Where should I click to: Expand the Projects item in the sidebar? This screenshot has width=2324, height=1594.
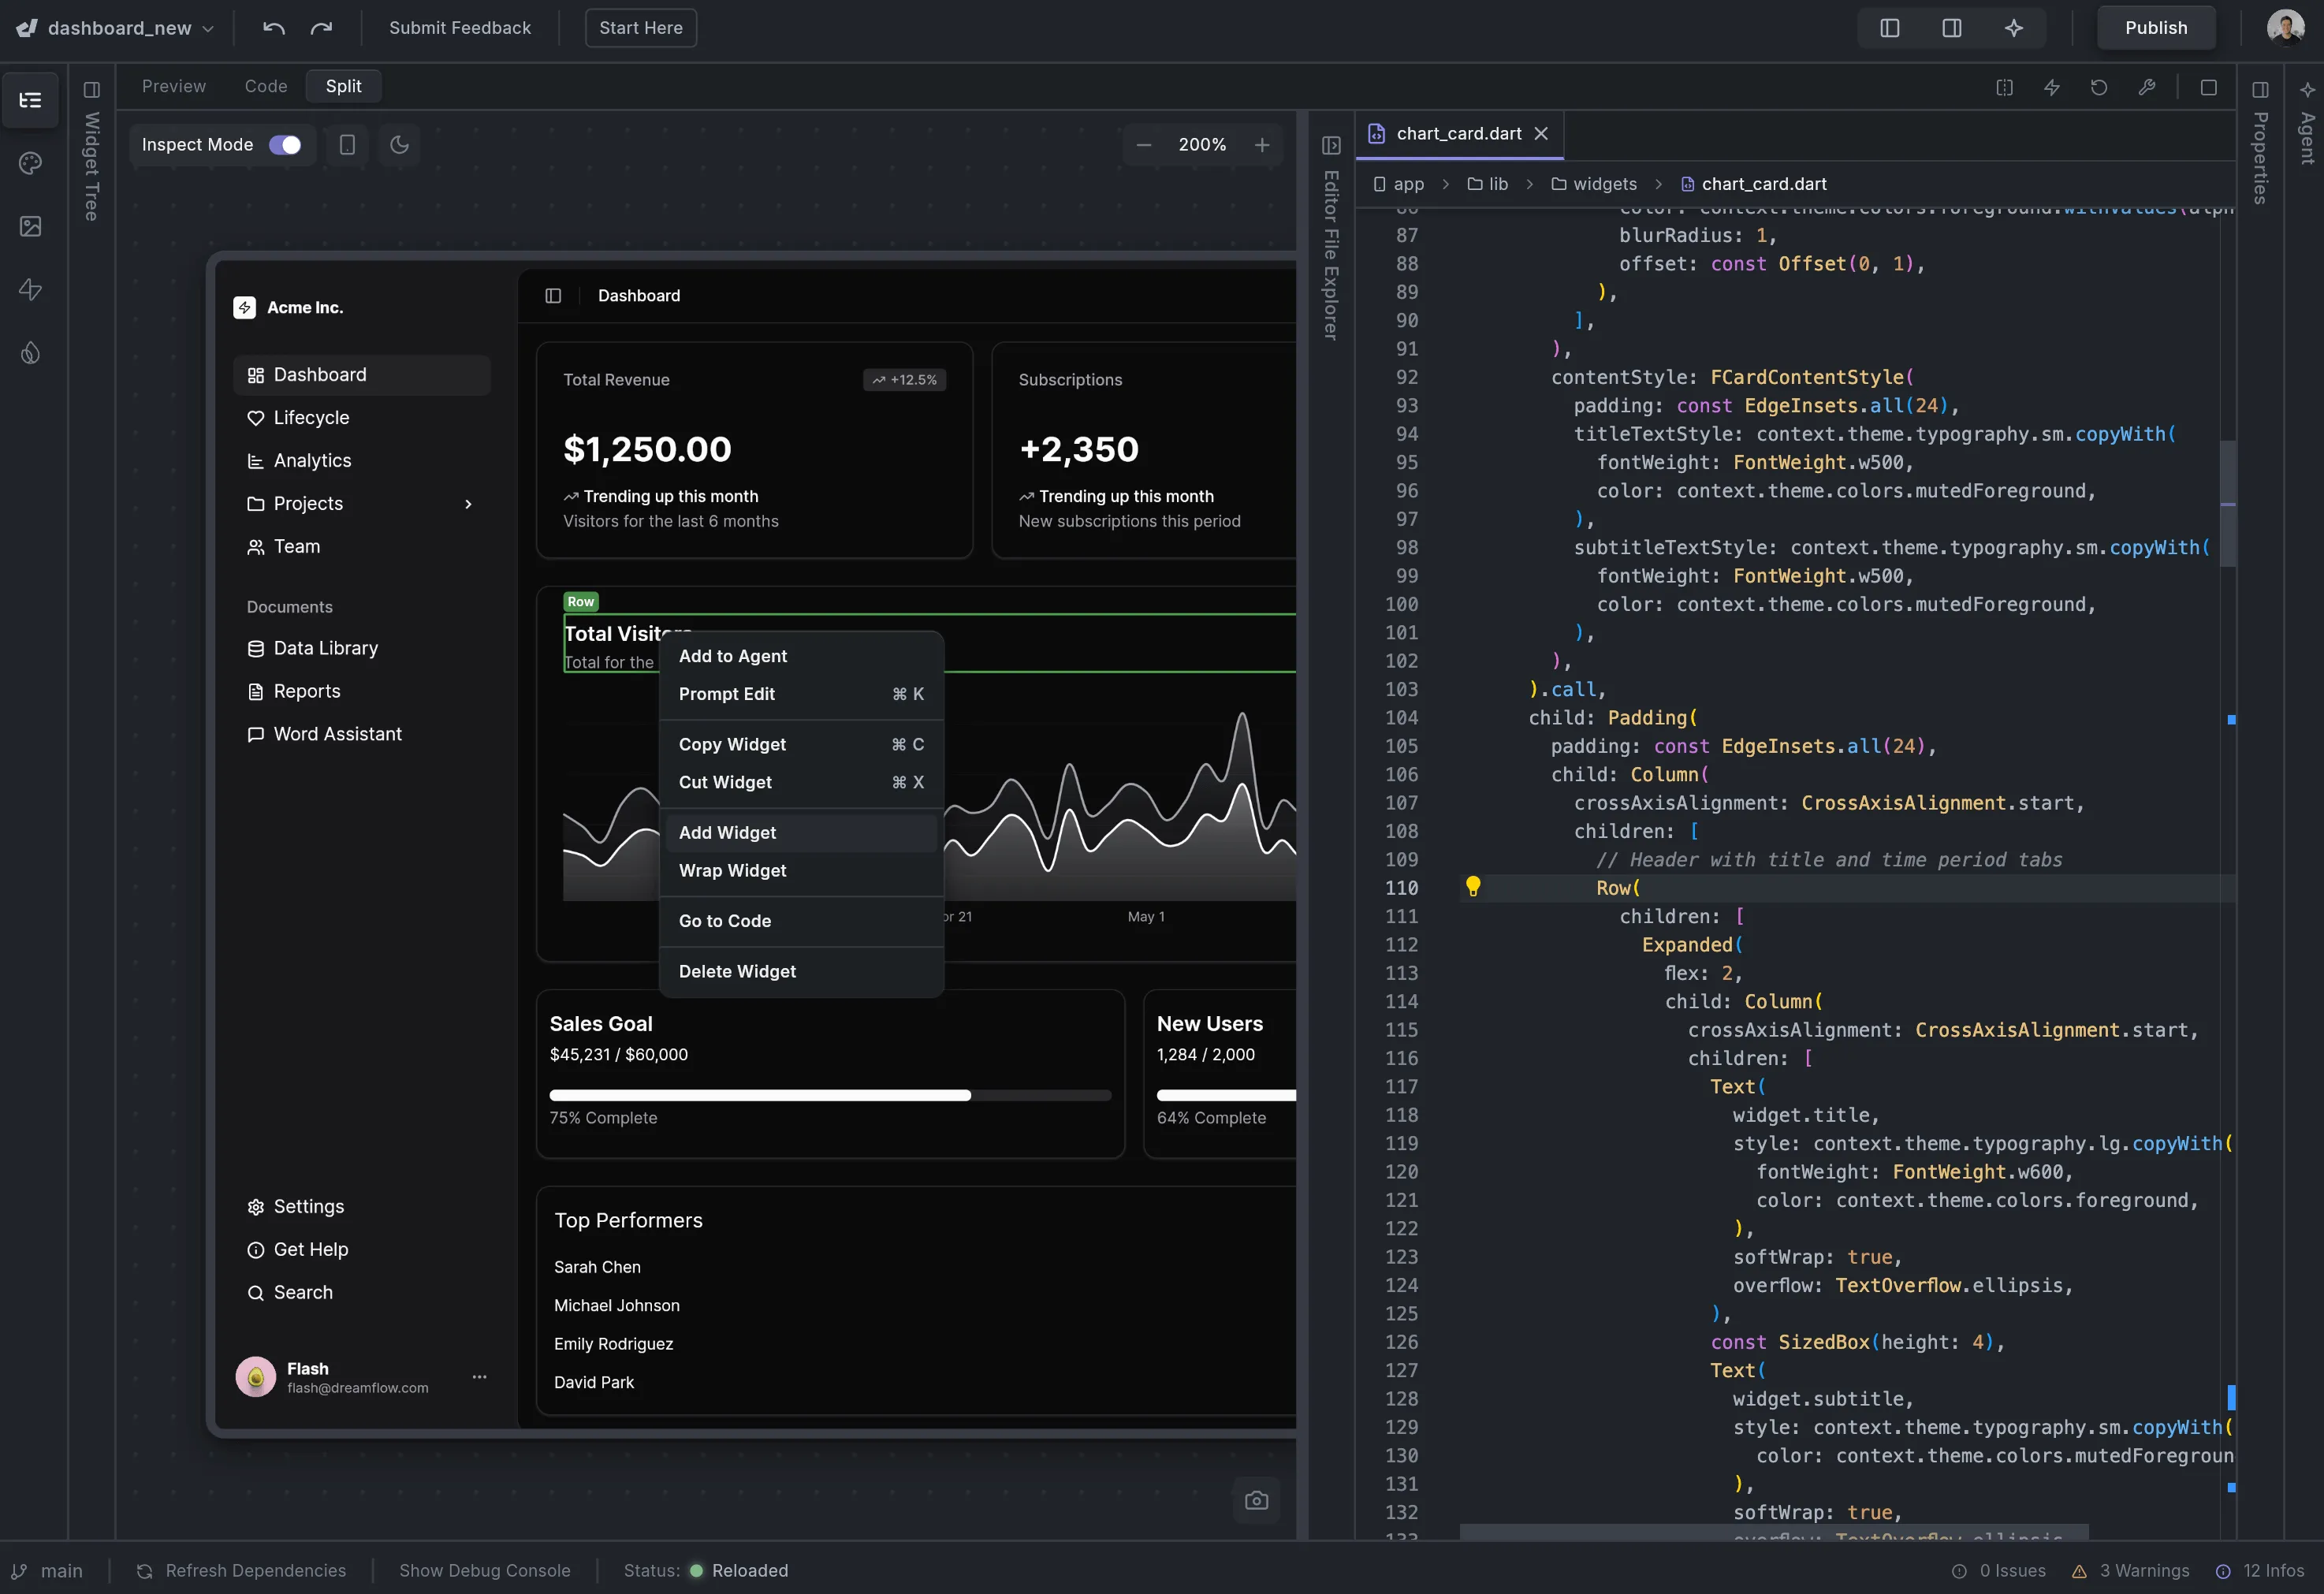(468, 504)
